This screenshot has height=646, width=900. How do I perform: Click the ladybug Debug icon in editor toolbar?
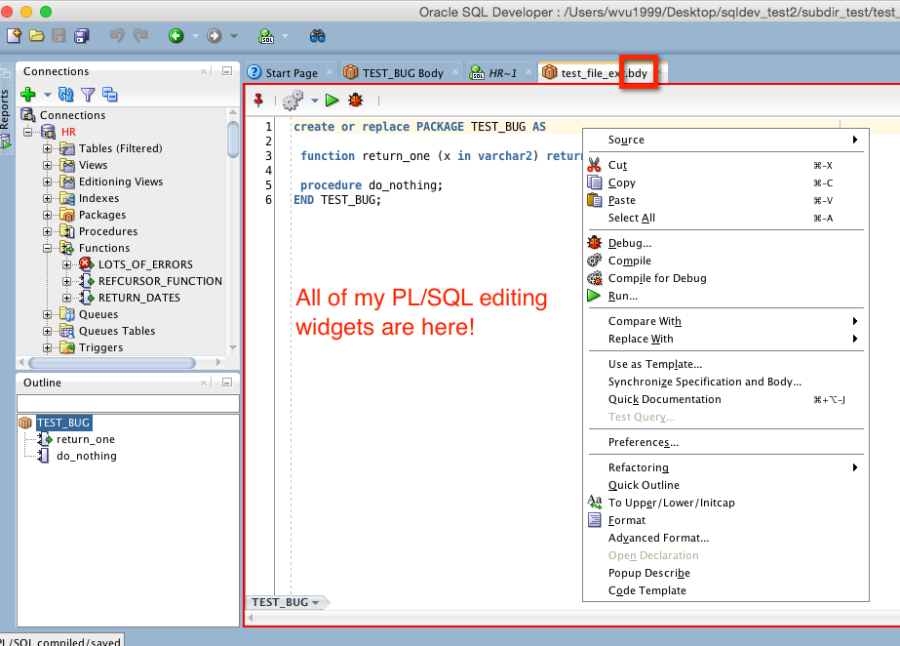click(x=356, y=100)
